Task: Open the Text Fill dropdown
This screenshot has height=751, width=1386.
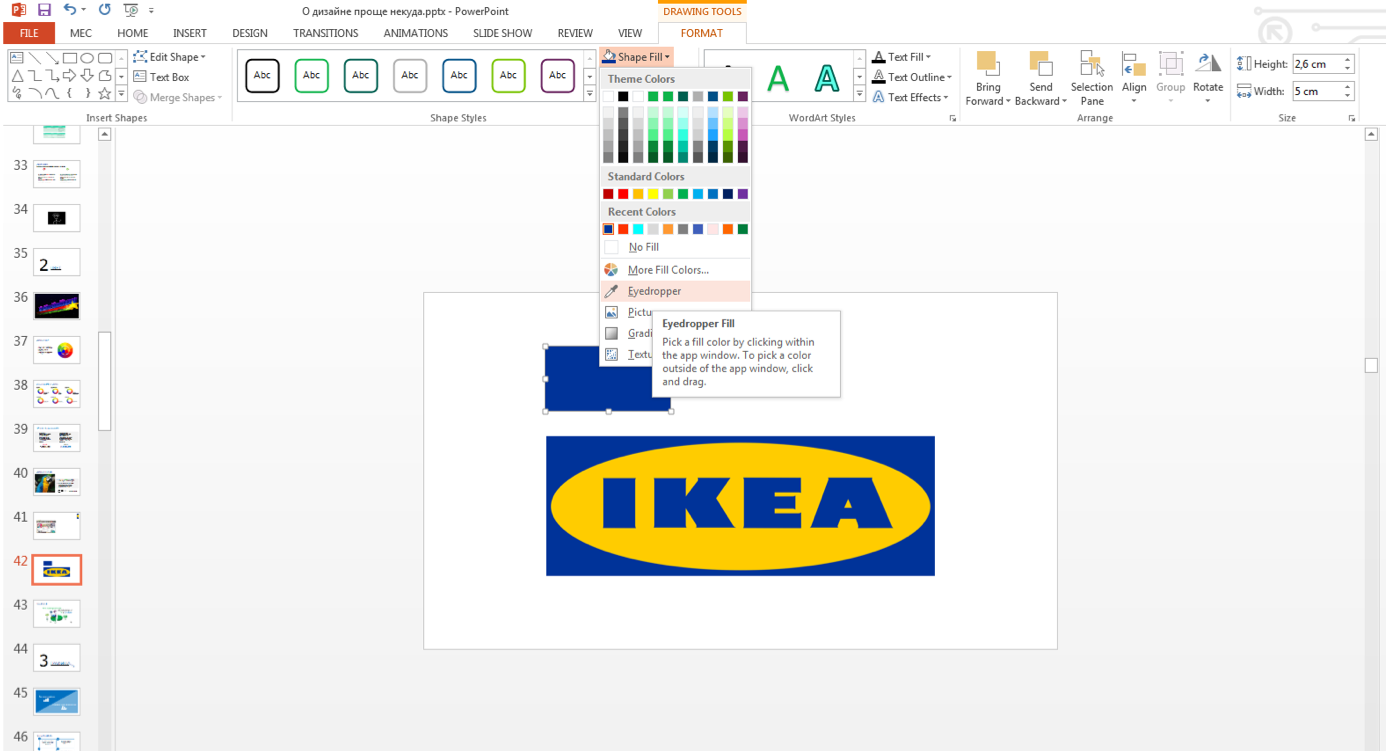Action: click(902, 57)
